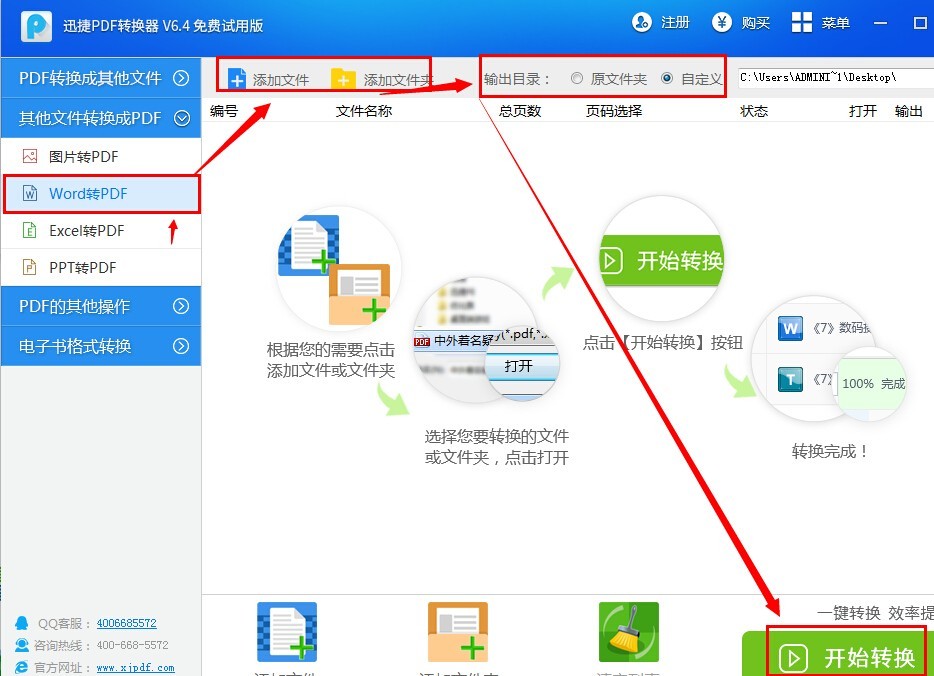
Task: Click the bottom add-folder icon
Action: pos(458,632)
